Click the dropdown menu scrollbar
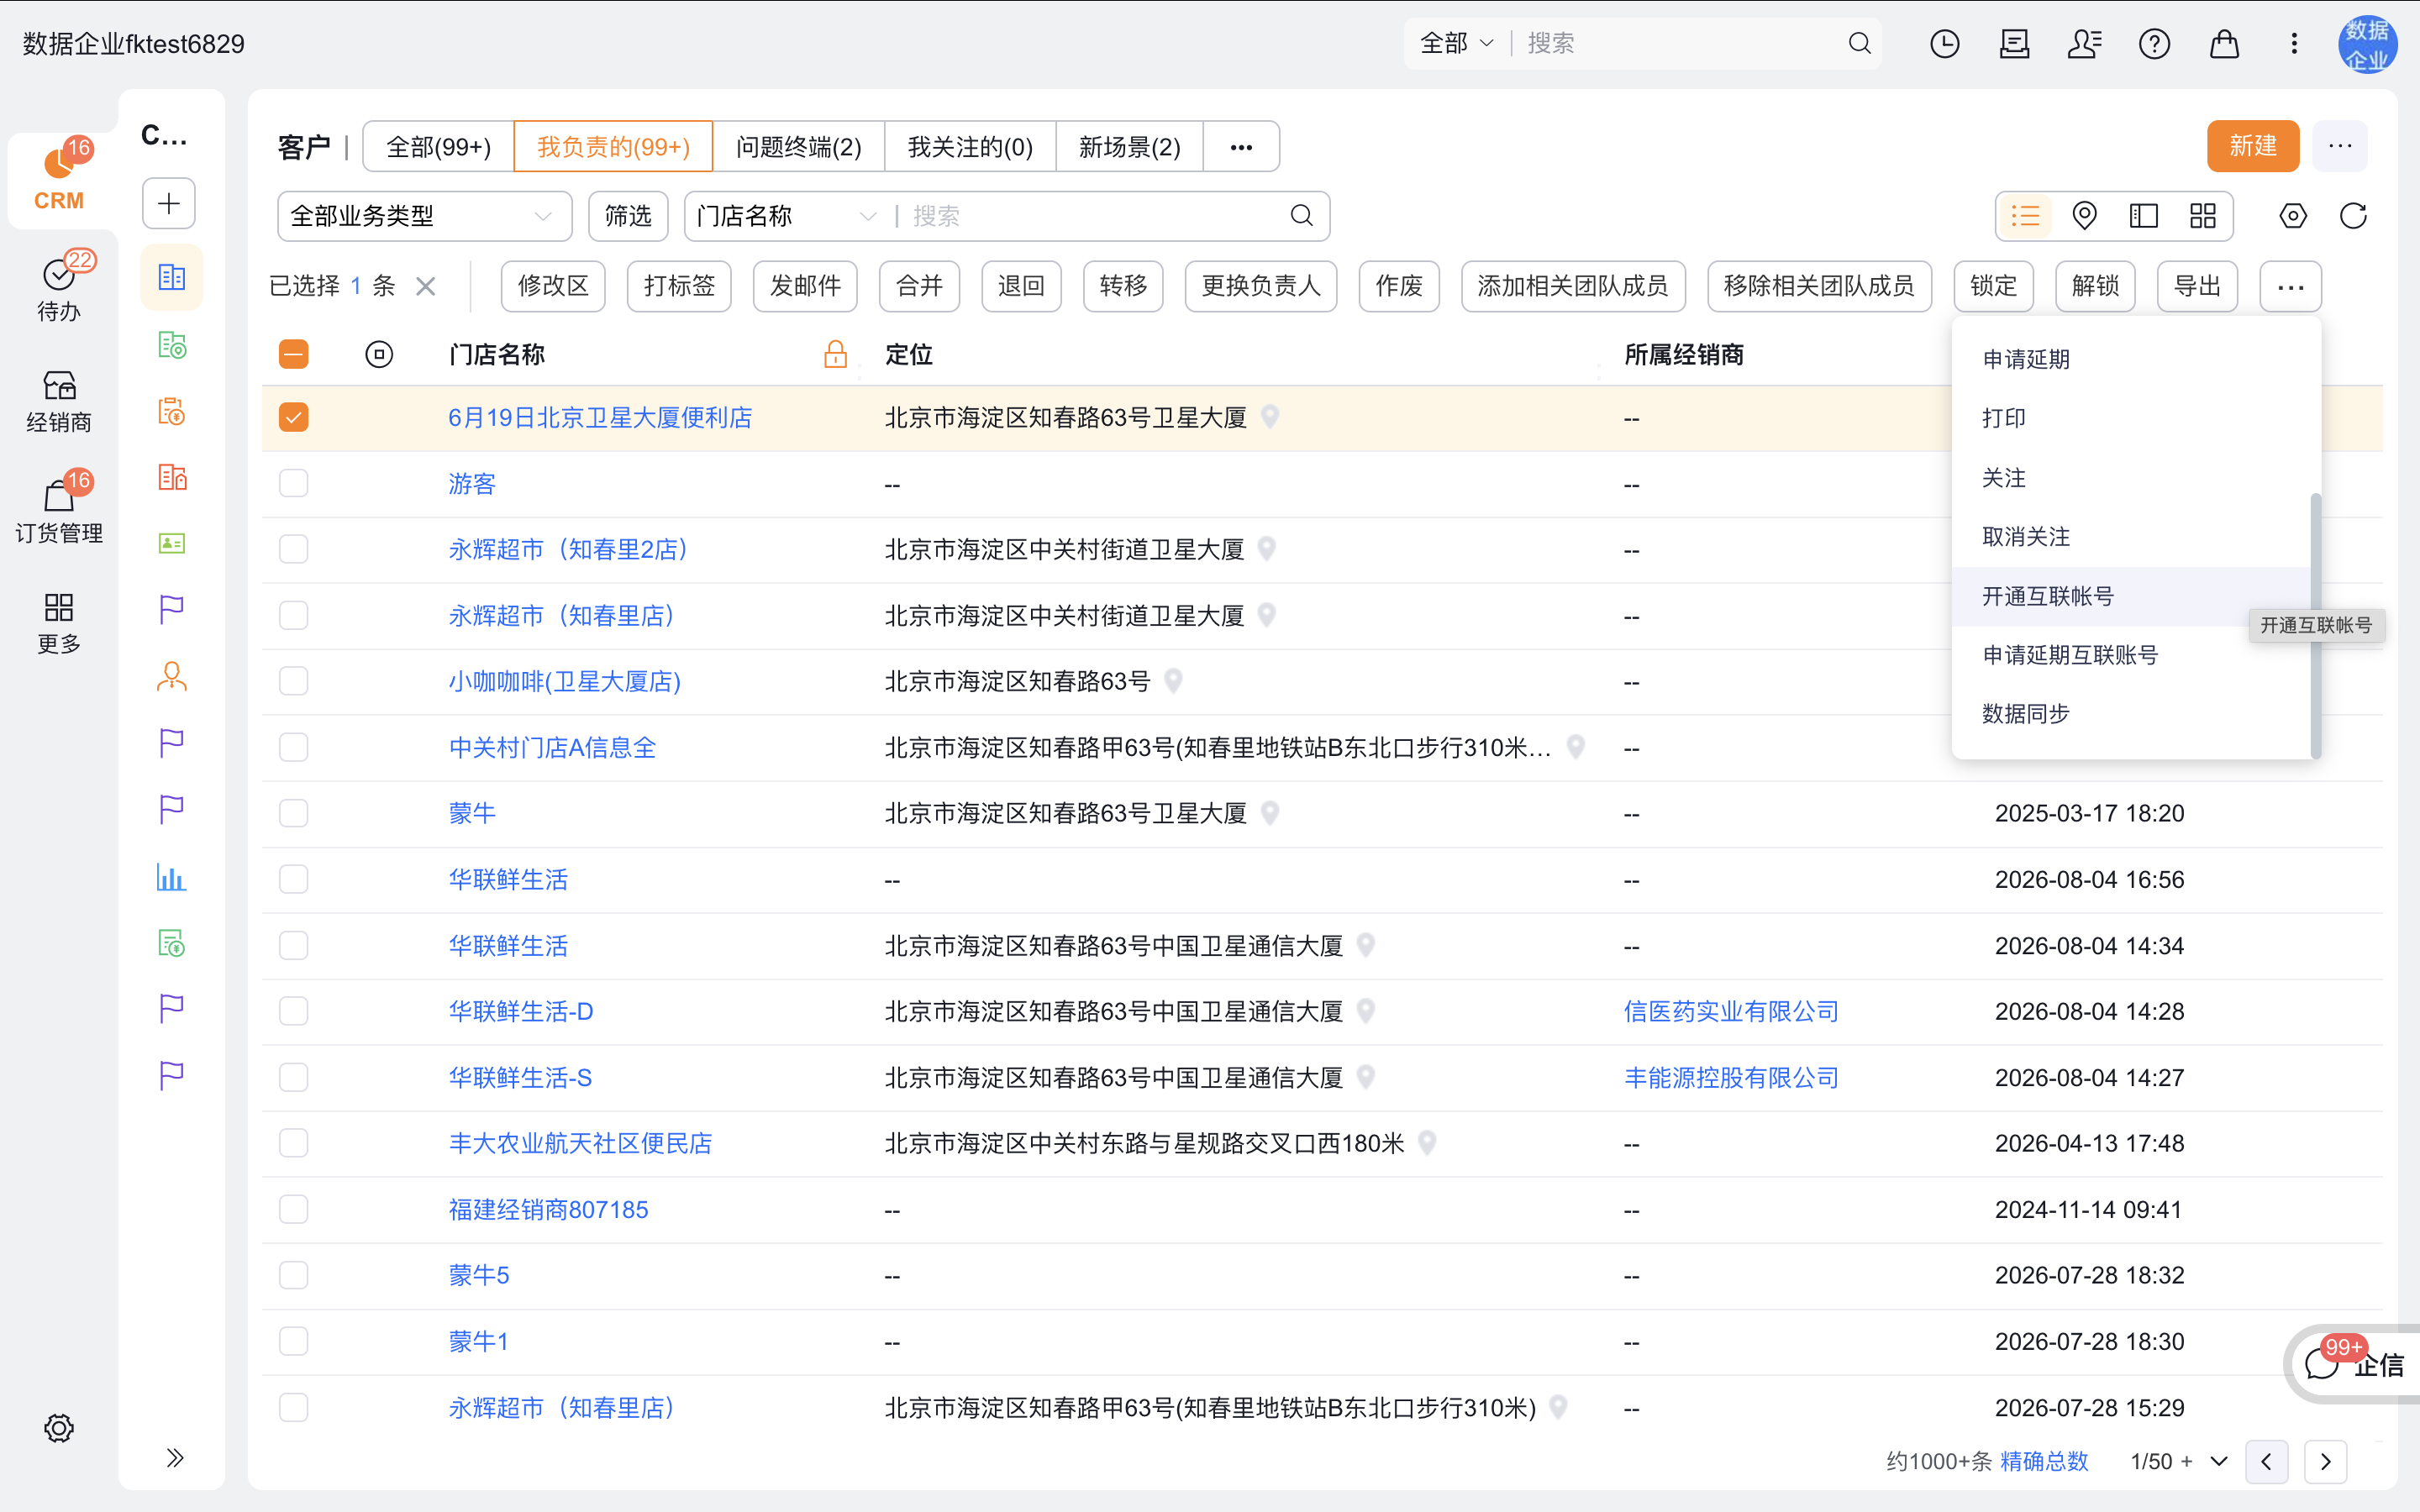2420x1512 pixels. 2315,625
